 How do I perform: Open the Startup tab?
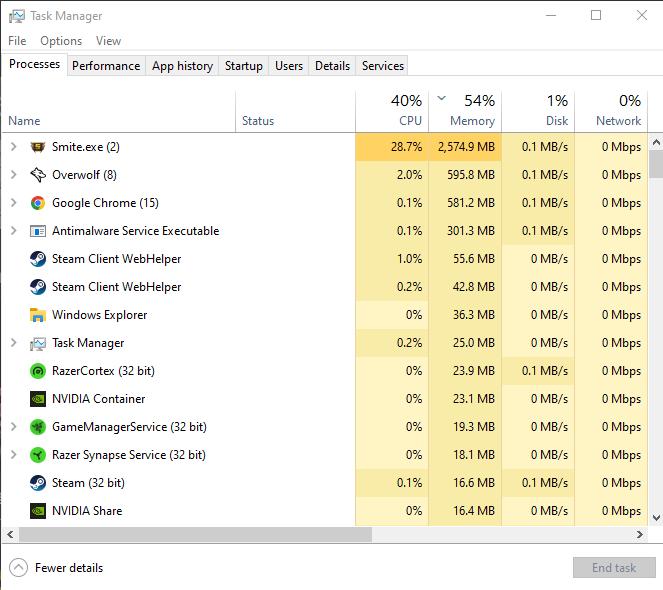[x=244, y=66]
